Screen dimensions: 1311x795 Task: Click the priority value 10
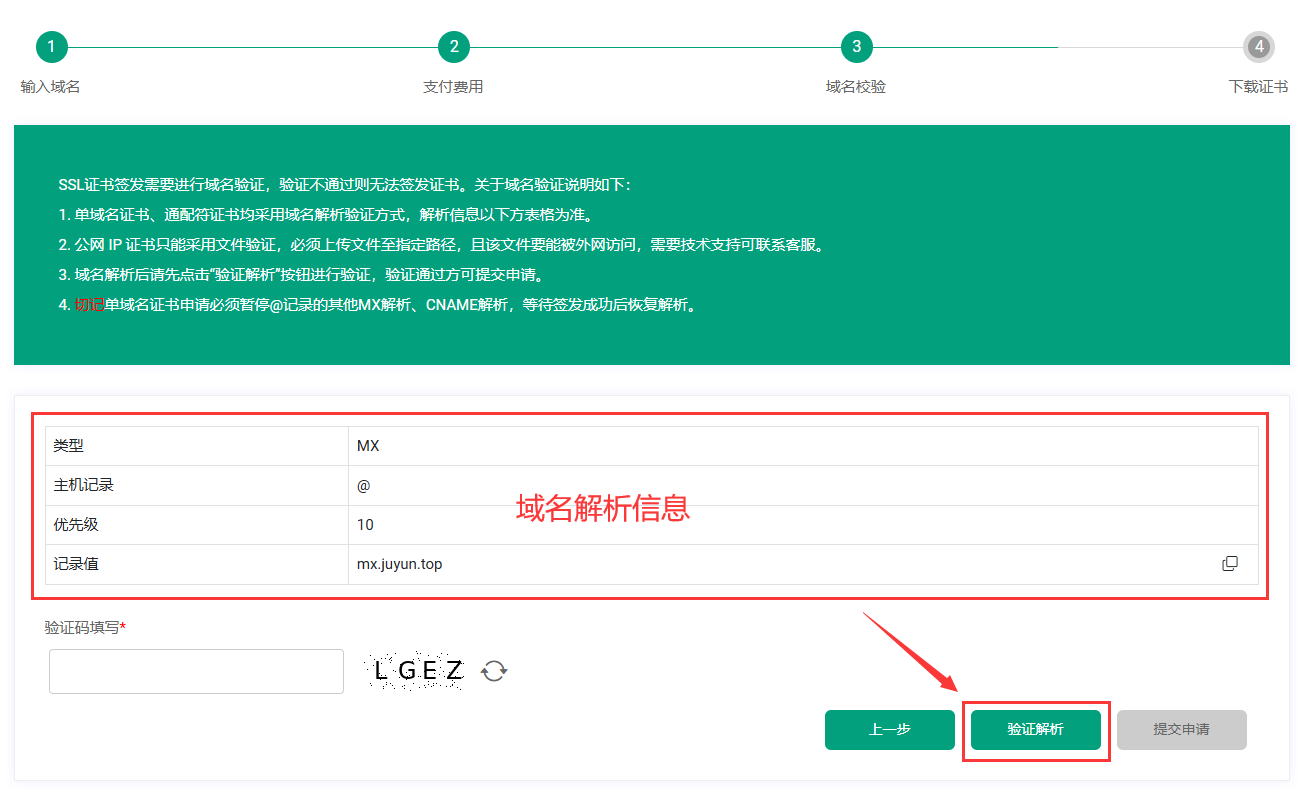click(365, 525)
